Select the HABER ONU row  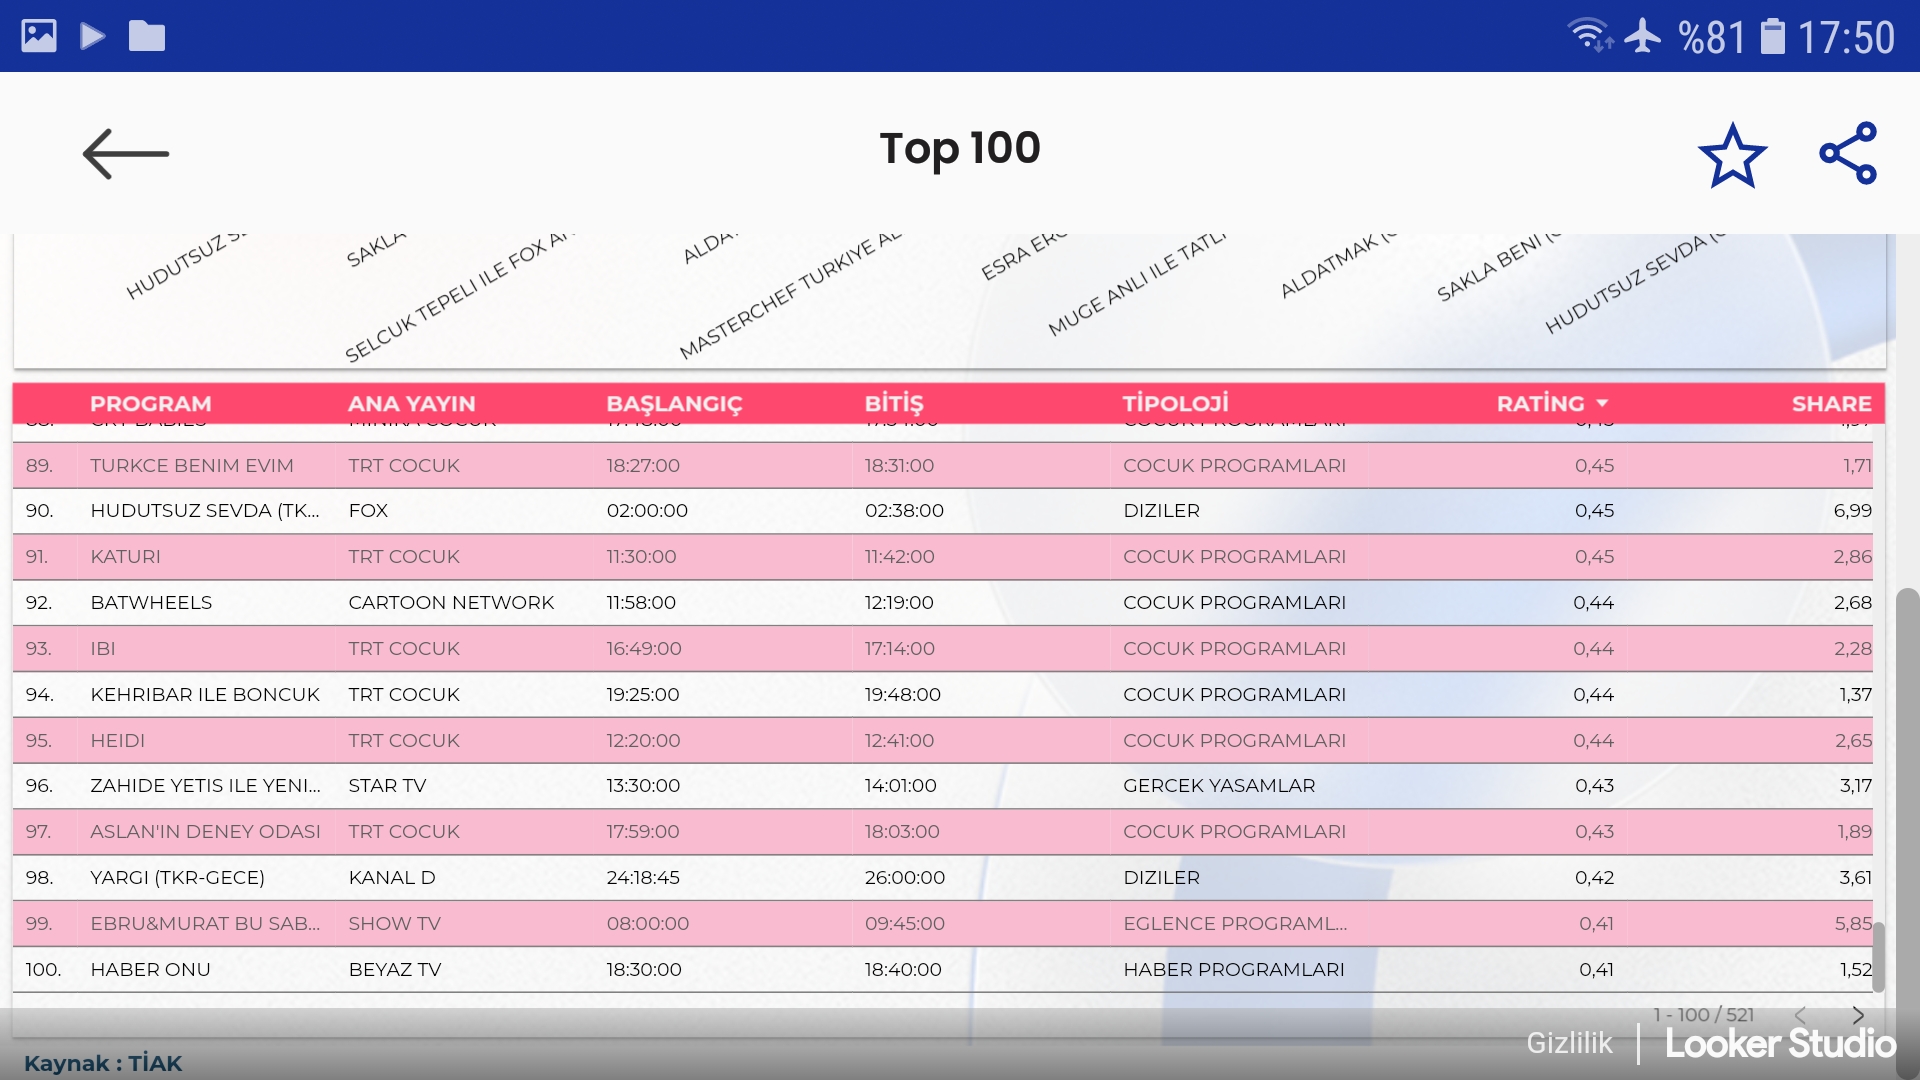150,969
